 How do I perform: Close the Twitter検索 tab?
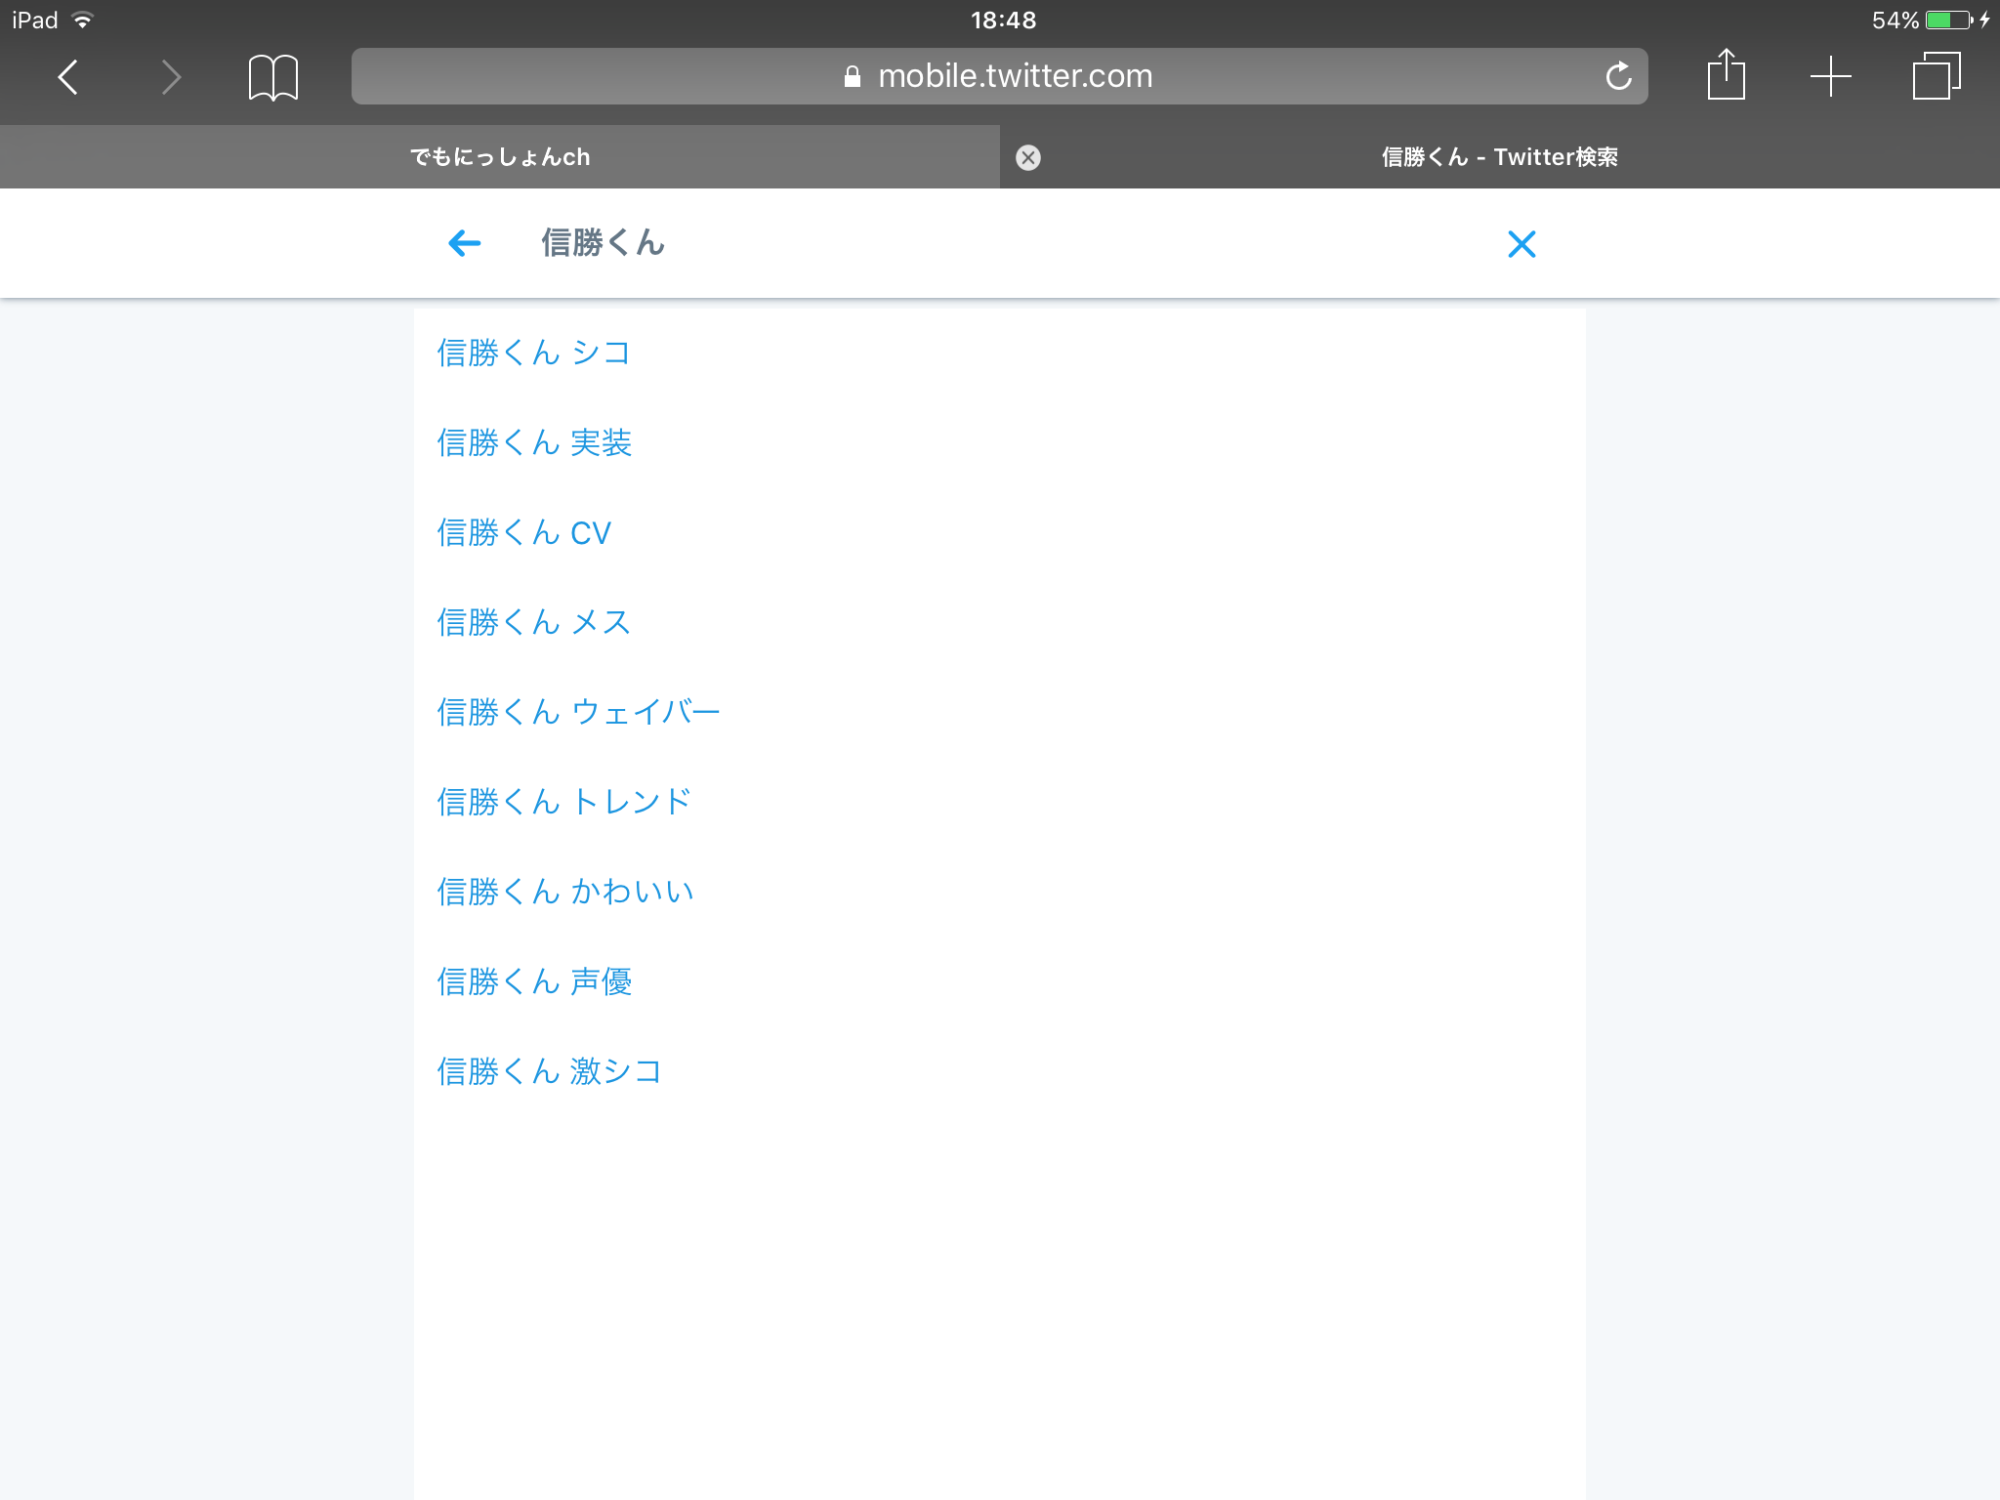[x=1028, y=157]
